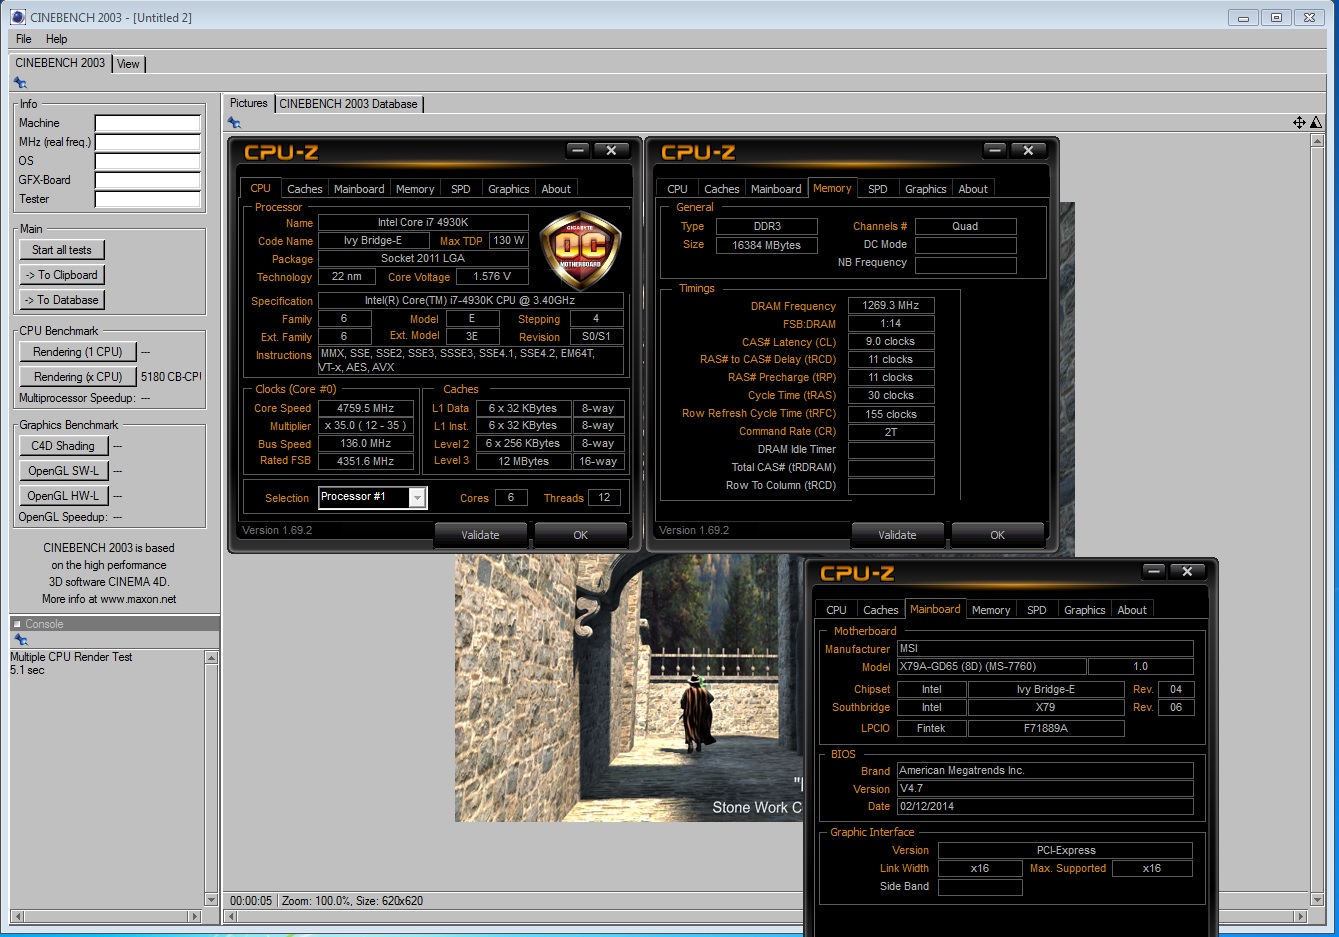
Task: Open SPD tab in first CPU-Z window
Action: (x=461, y=189)
